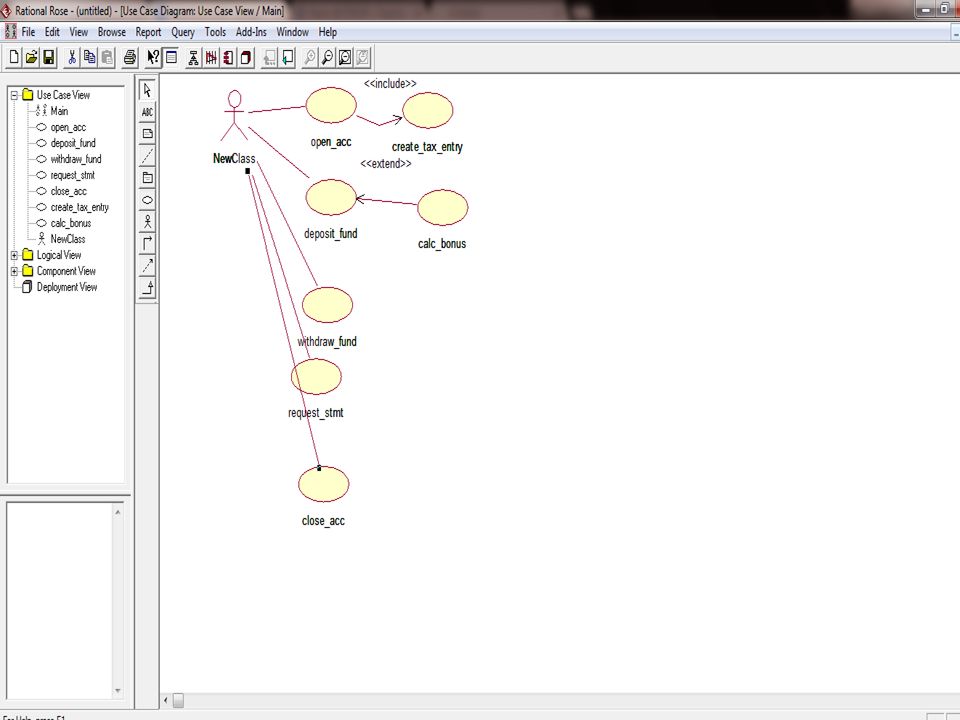This screenshot has height=720, width=960.
Task: Select calc_bonus in the browser tree
Action: tap(70, 223)
